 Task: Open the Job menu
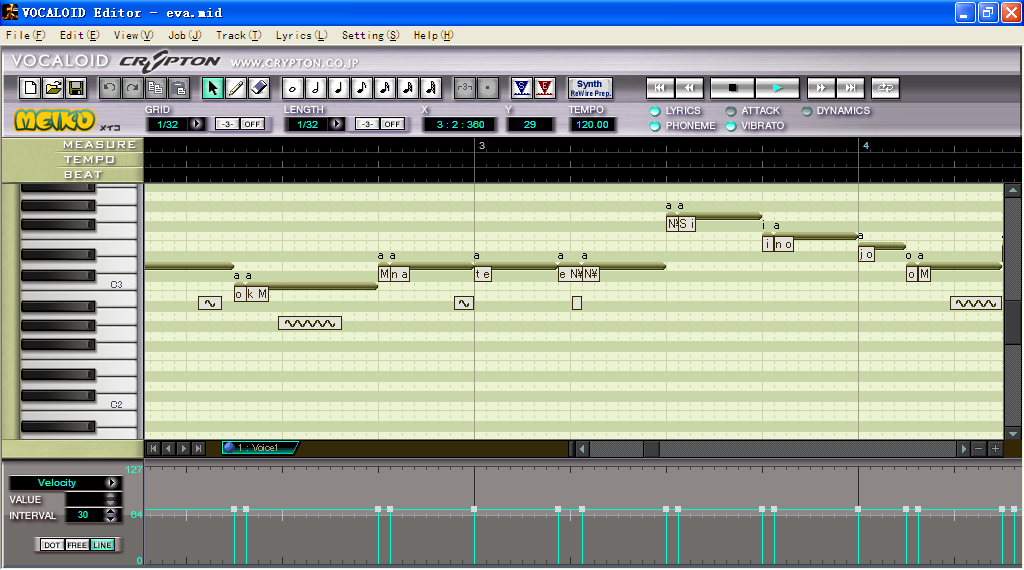pyautogui.click(x=184, y=35)
